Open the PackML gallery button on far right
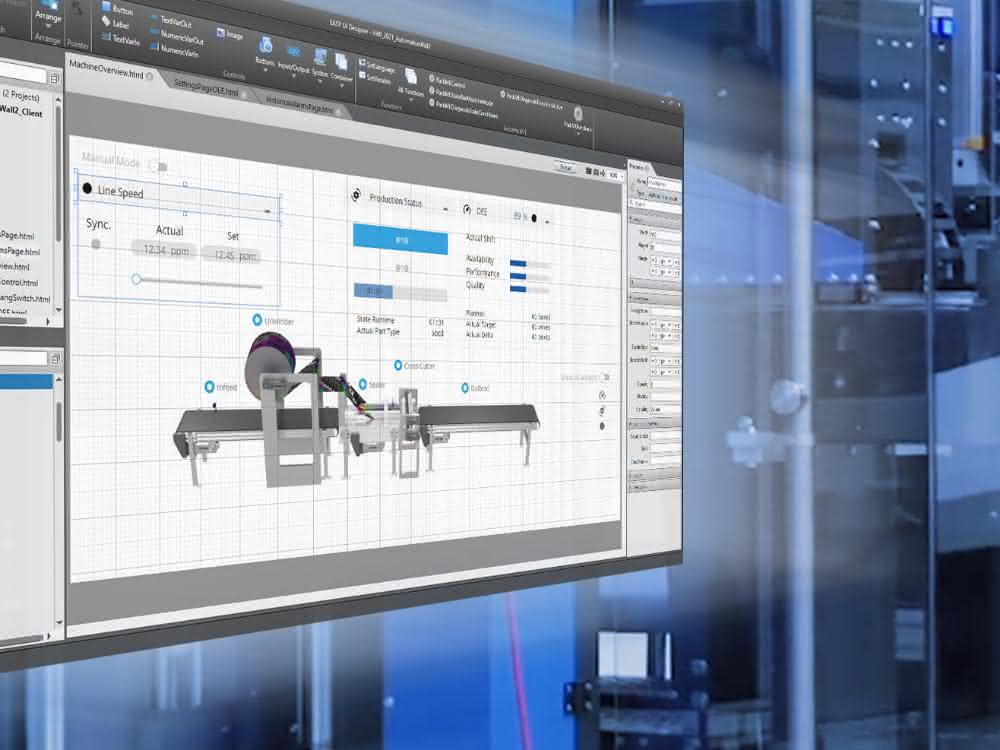 tap(578, 119)
